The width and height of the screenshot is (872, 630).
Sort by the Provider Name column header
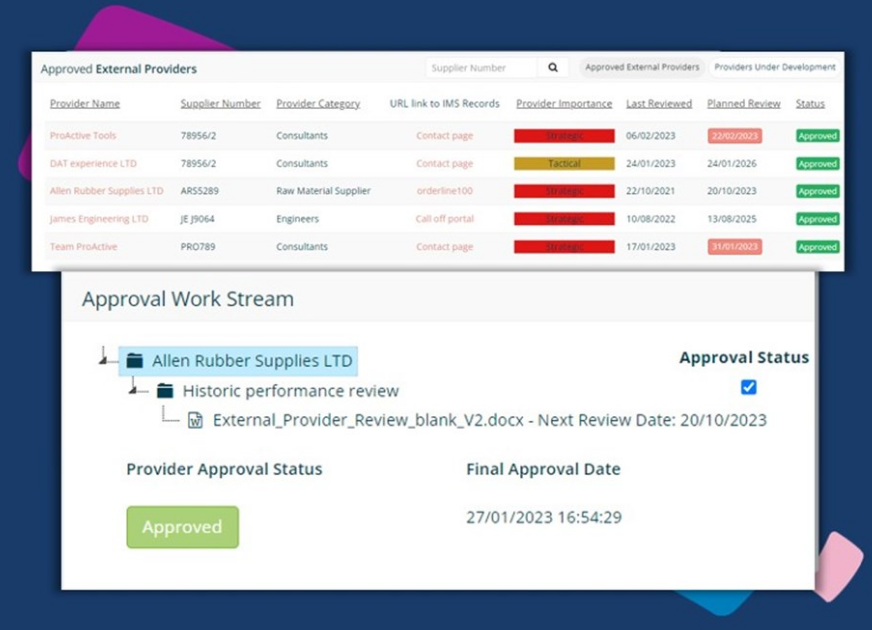85,104
